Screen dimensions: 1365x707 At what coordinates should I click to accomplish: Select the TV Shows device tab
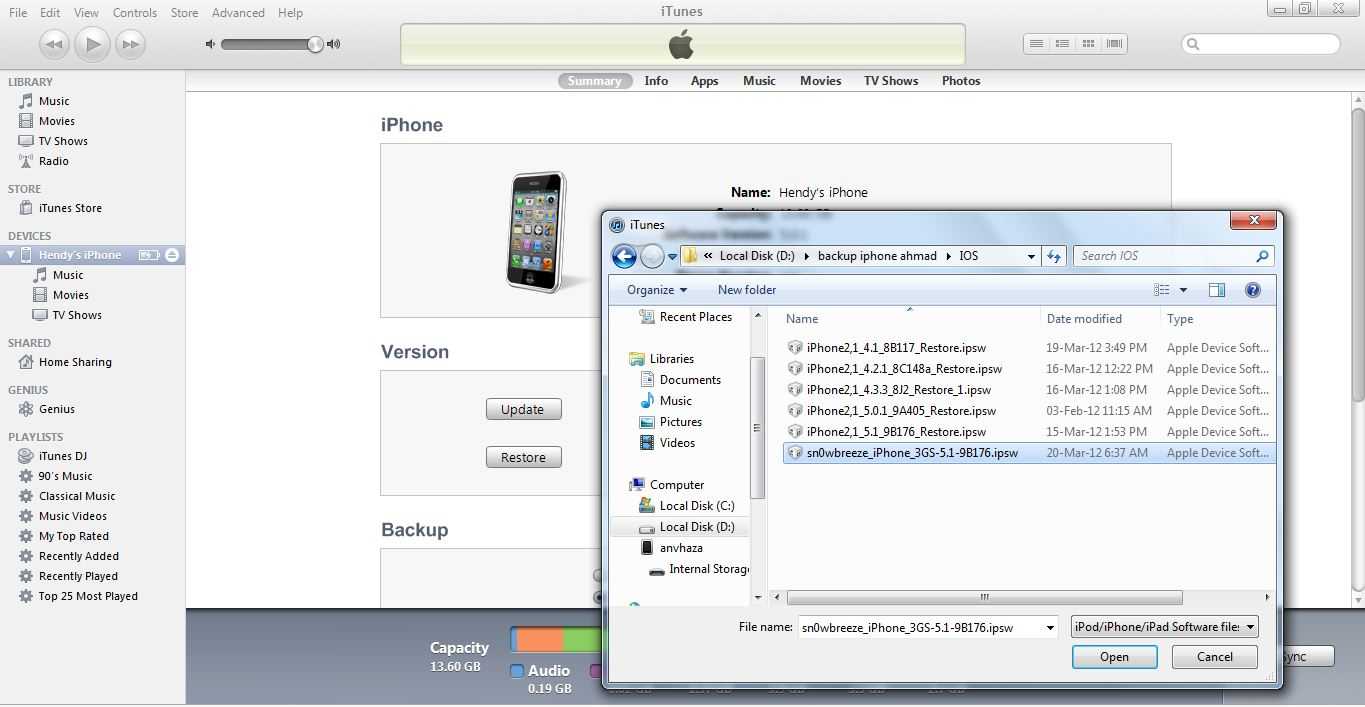(891, 81)
